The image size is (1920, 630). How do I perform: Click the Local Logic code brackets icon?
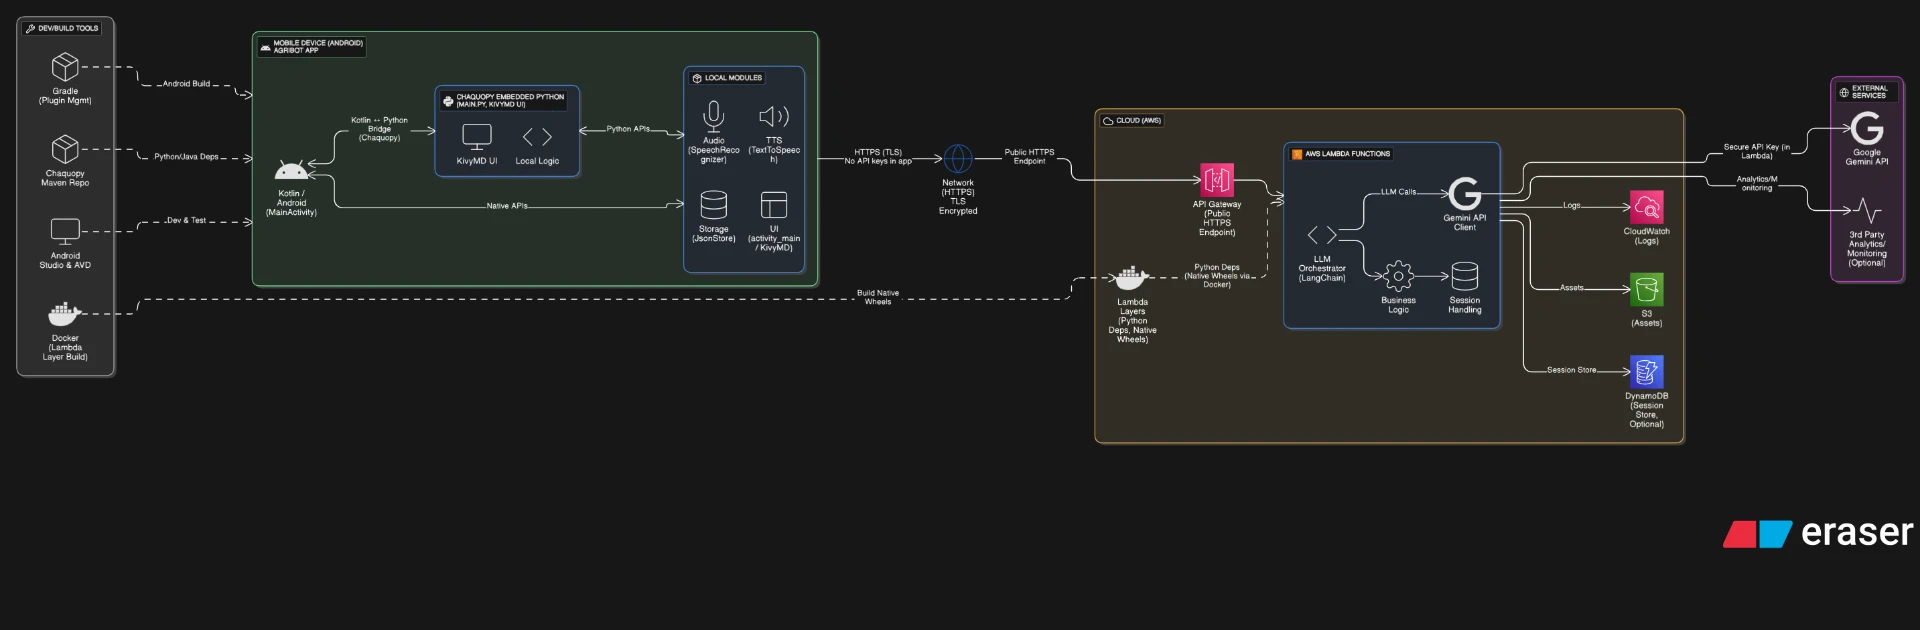pyautogui.click(x=537, y=137)
